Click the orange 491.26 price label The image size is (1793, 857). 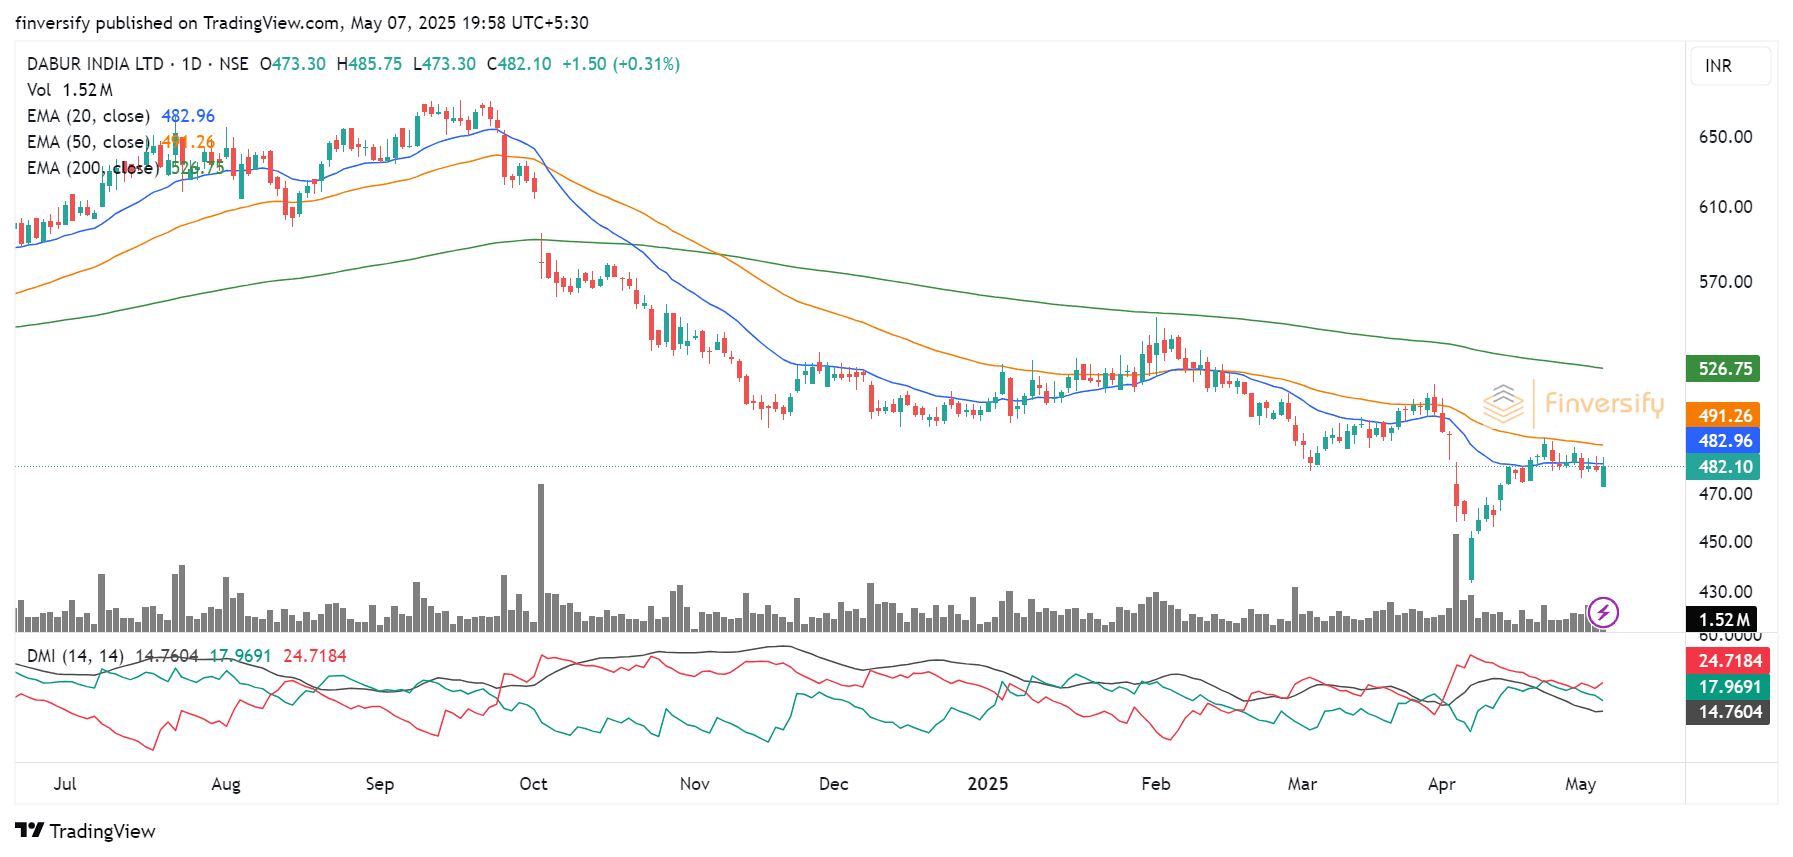(1724, 415)
